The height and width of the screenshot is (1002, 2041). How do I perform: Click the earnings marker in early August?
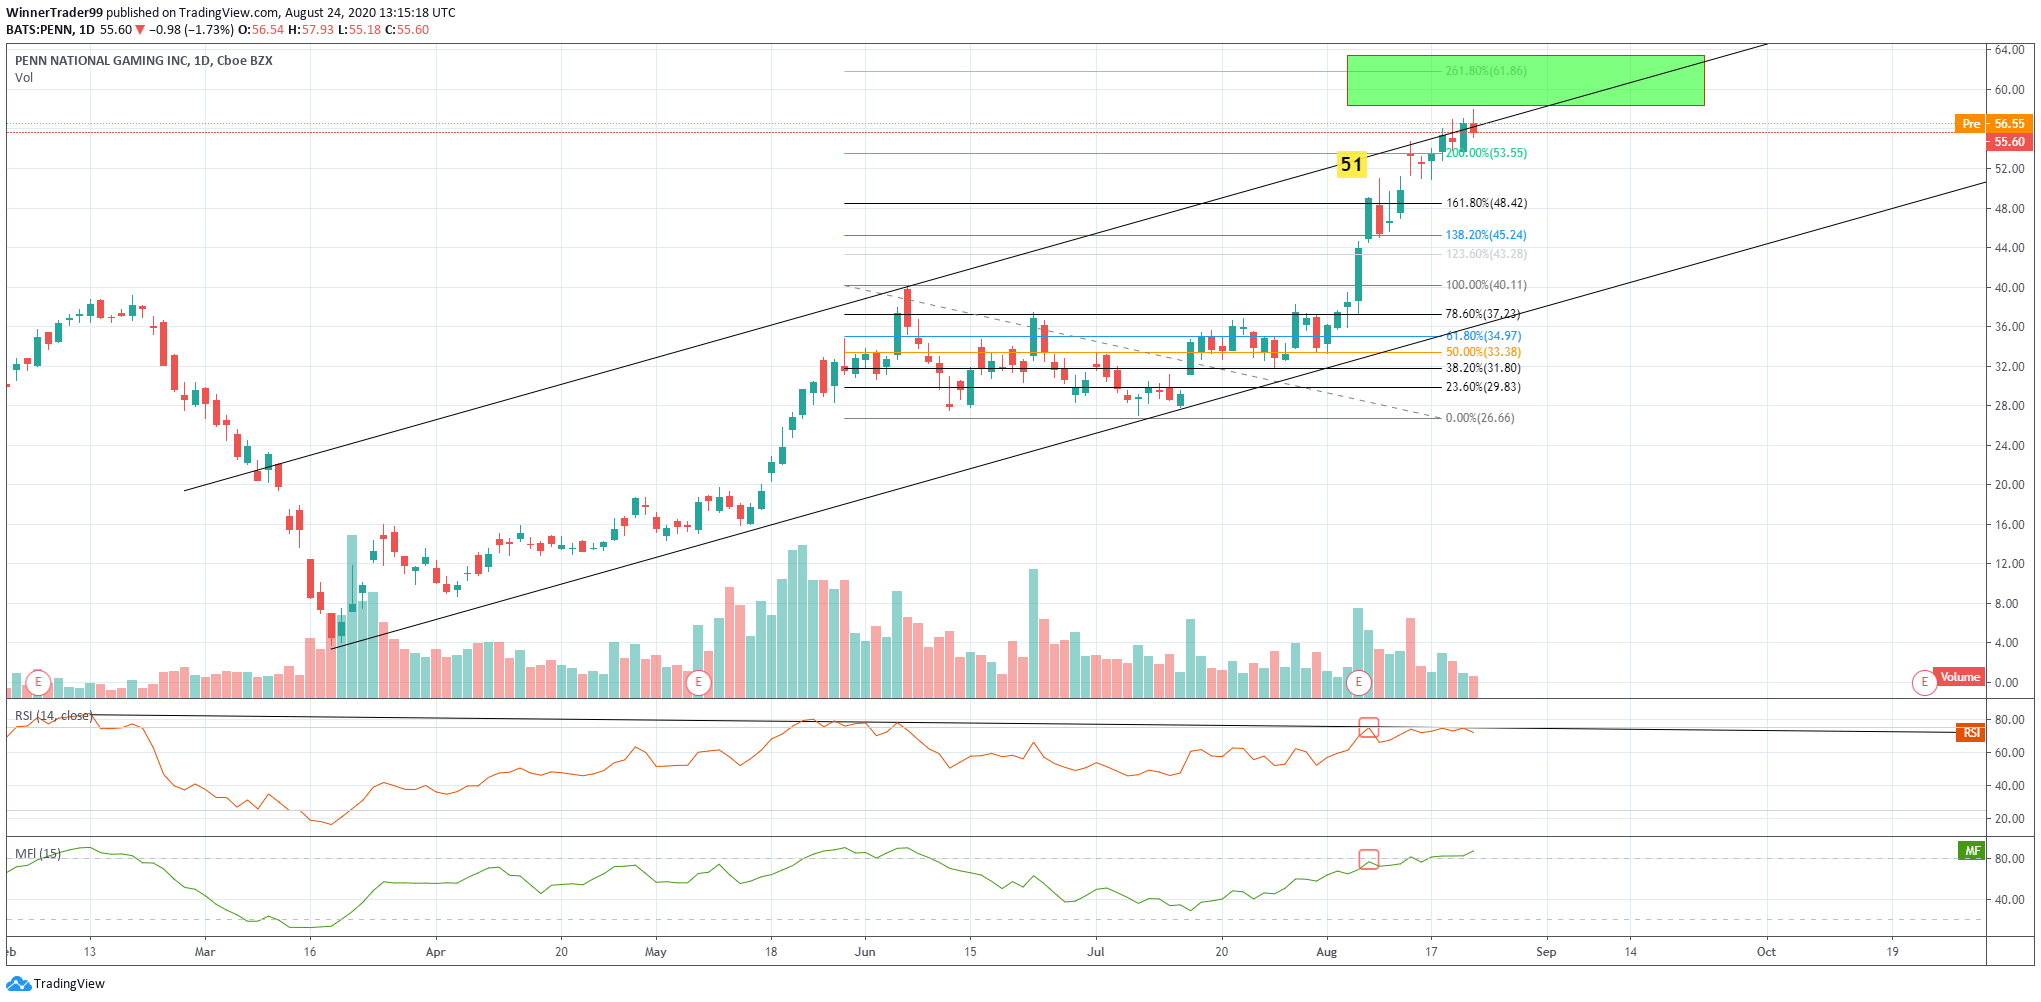1358,683
